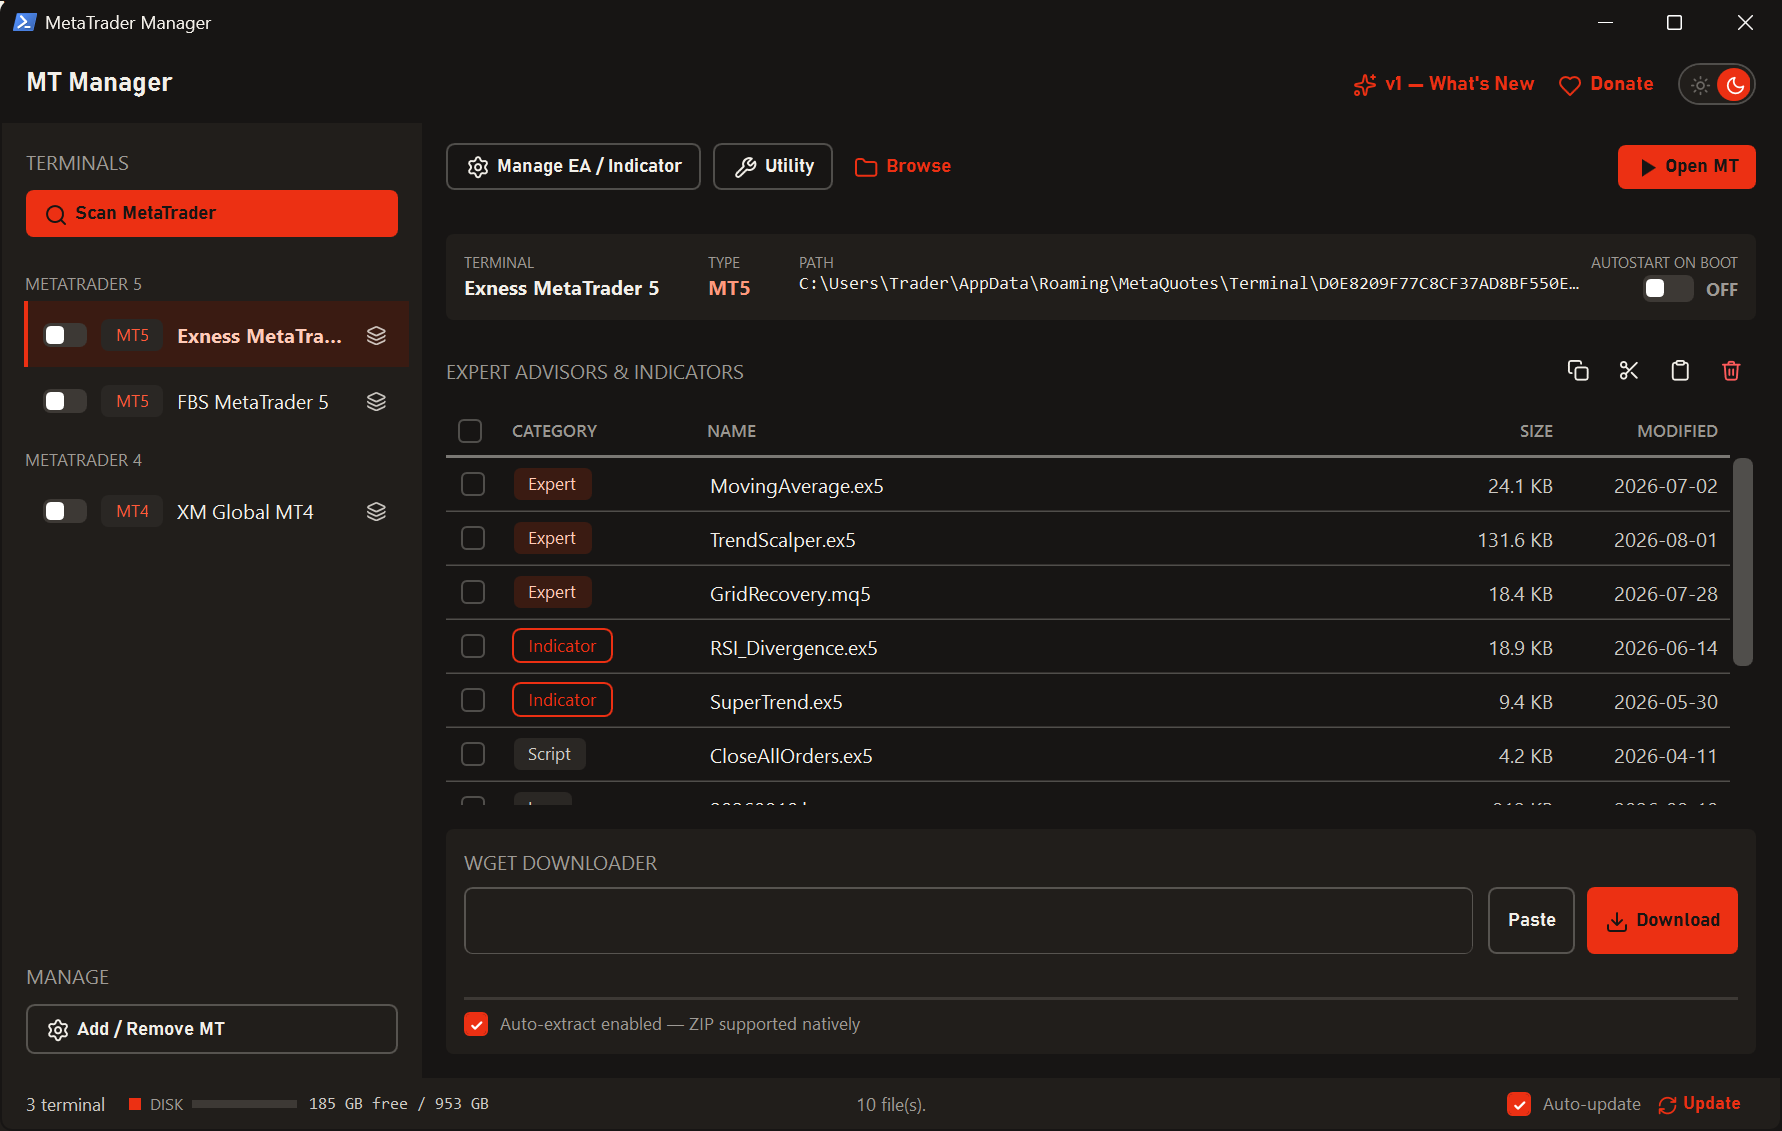Click the cut (scissors) icon
Viewport: 1782px width, 1131px height.
(x=1629, y=371)
